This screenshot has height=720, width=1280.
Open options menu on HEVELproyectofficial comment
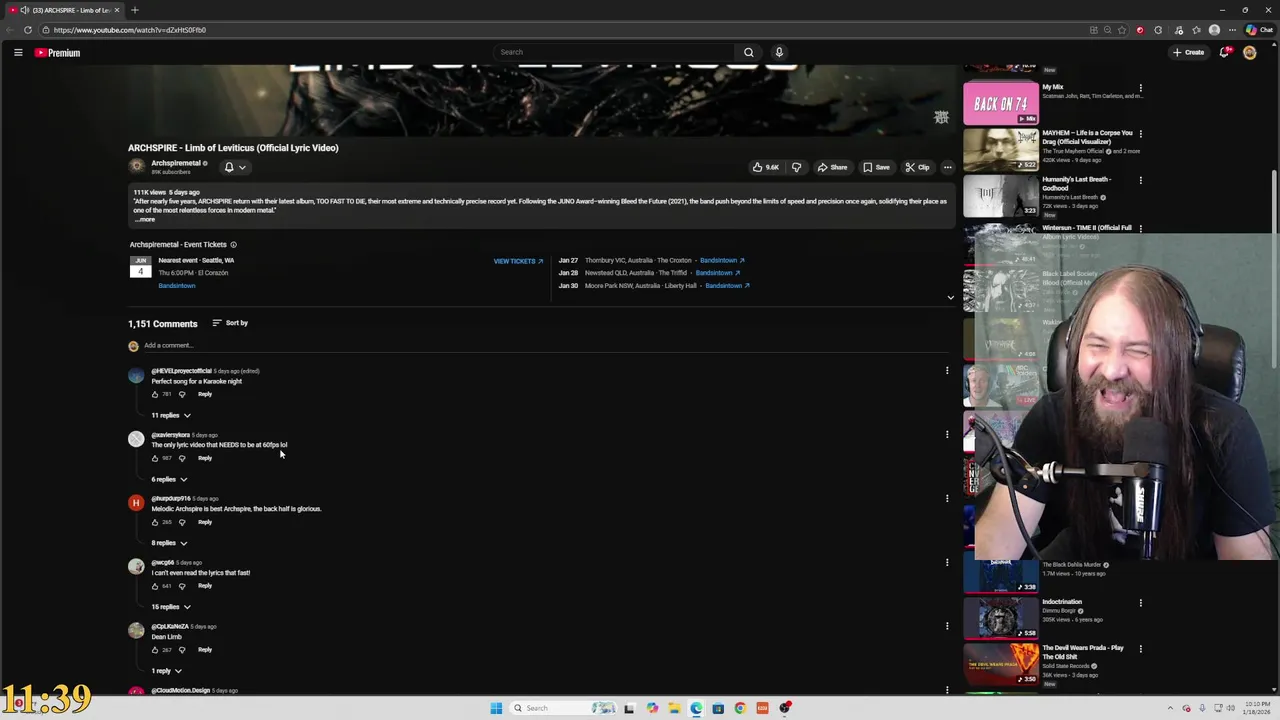[947, 371]
